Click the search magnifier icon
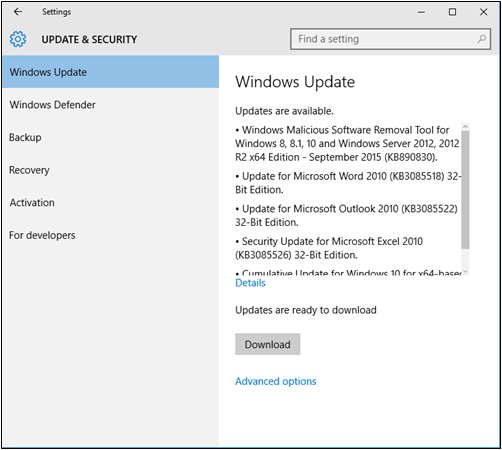 pyautogui.click(x=481, y=39)
